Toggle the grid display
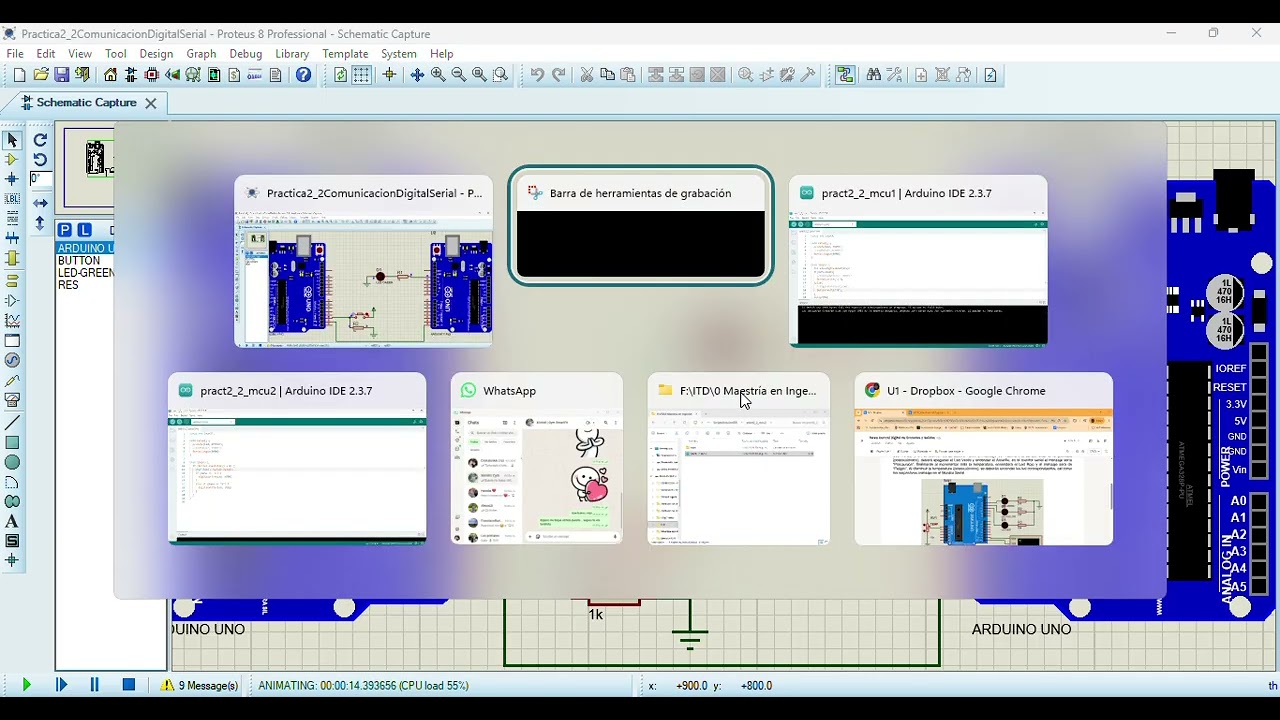 [x=361, y=75]
